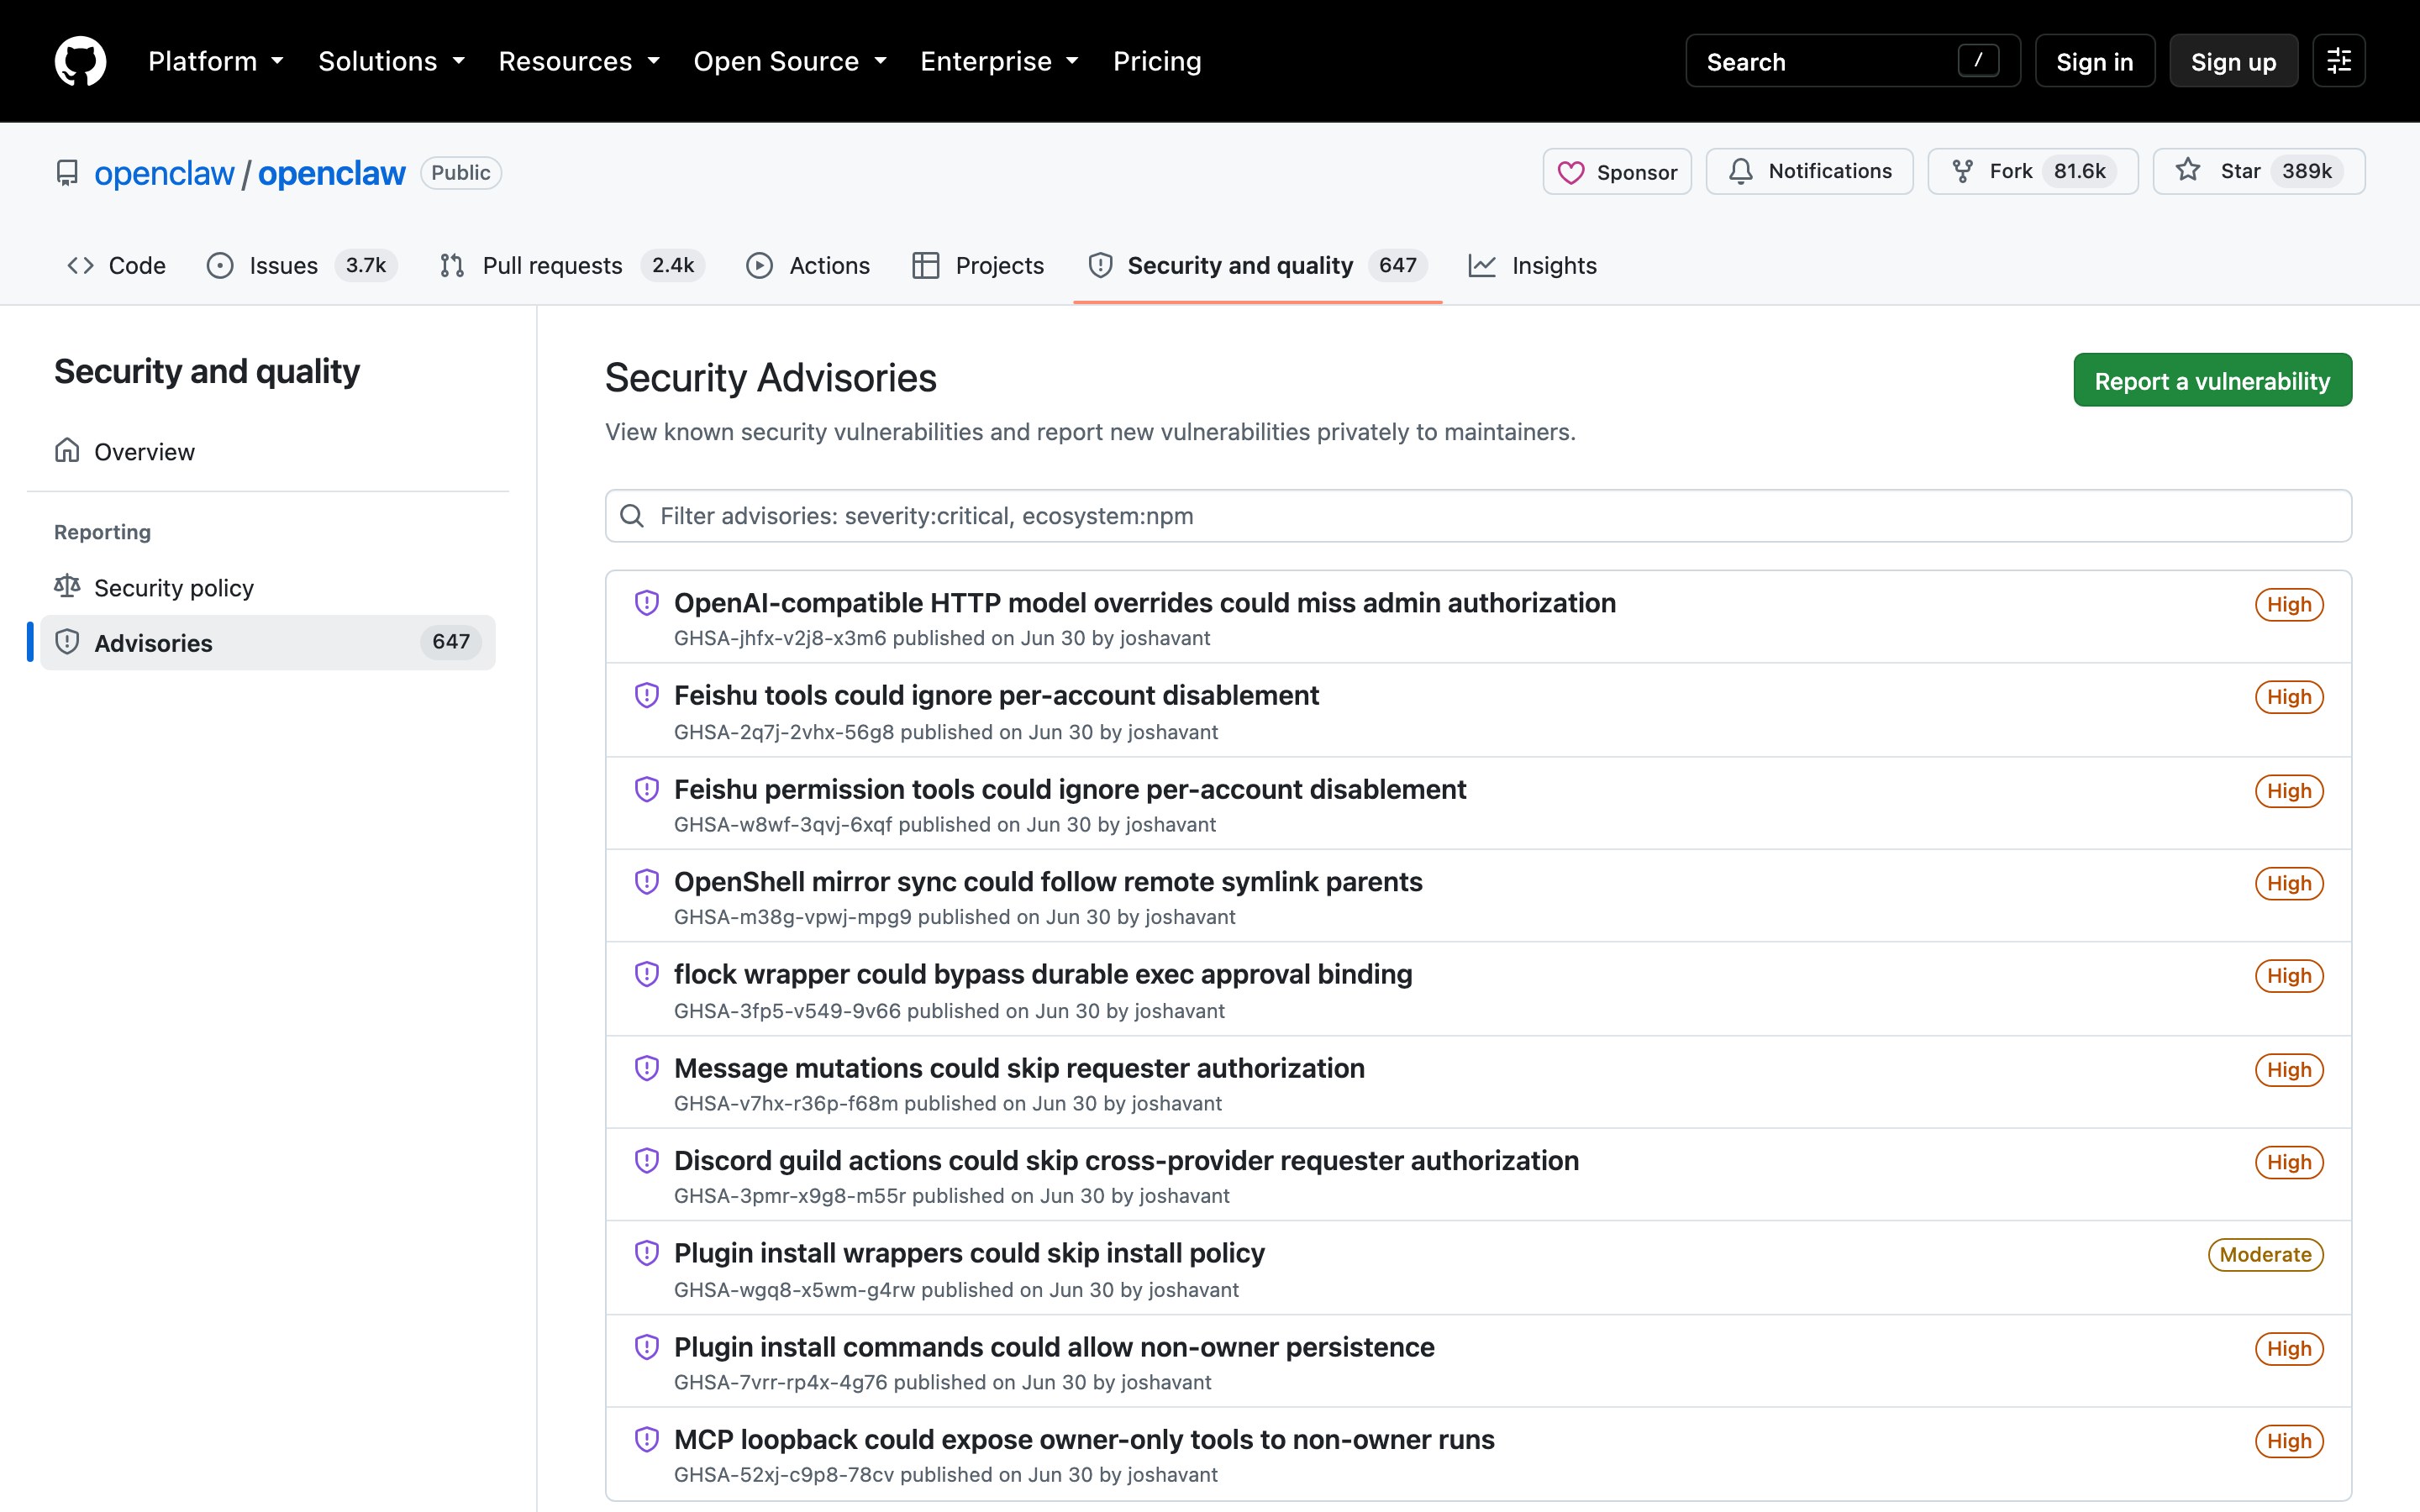
Task: Switch to the Pull requests tab
Action: [572, 265]
